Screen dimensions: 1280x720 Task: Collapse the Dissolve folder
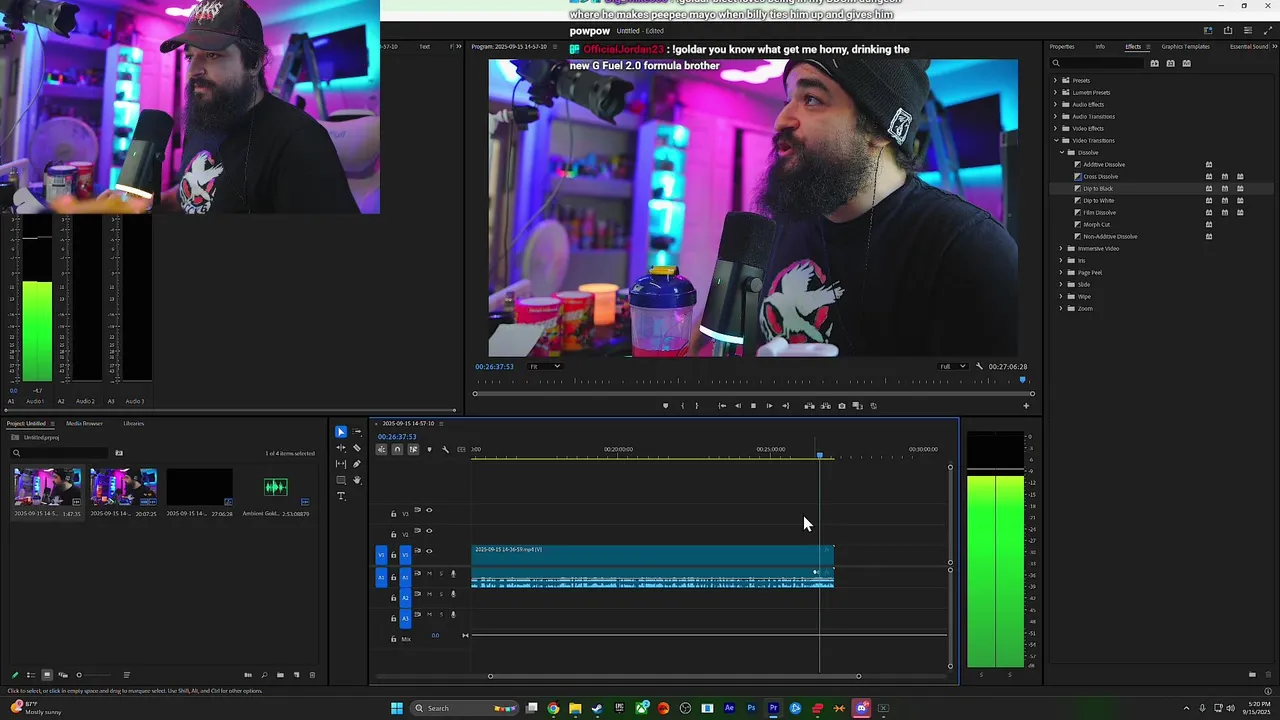(1061, 152)
